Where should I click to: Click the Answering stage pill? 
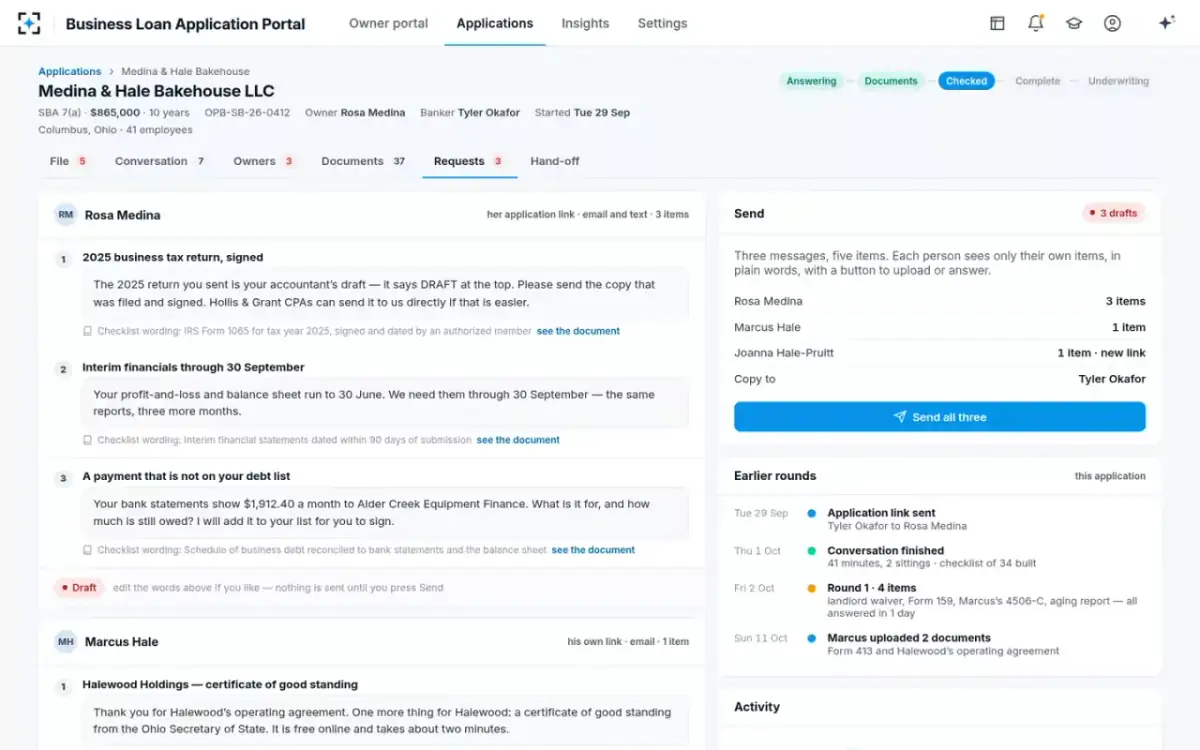[811, 81]
